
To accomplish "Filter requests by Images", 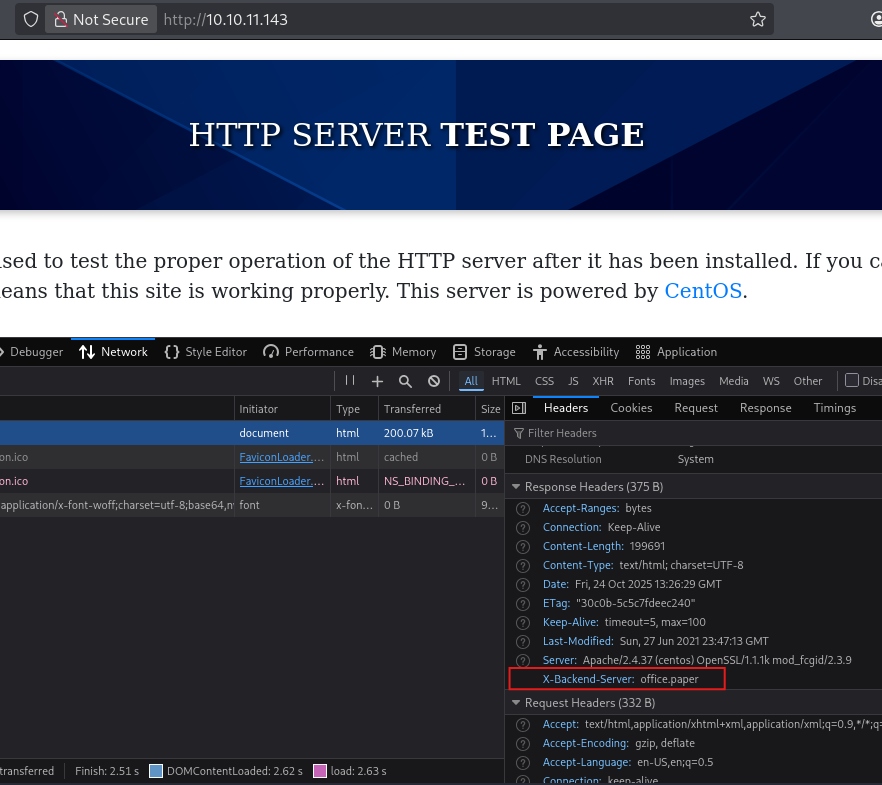I will [x=687, y=381].
